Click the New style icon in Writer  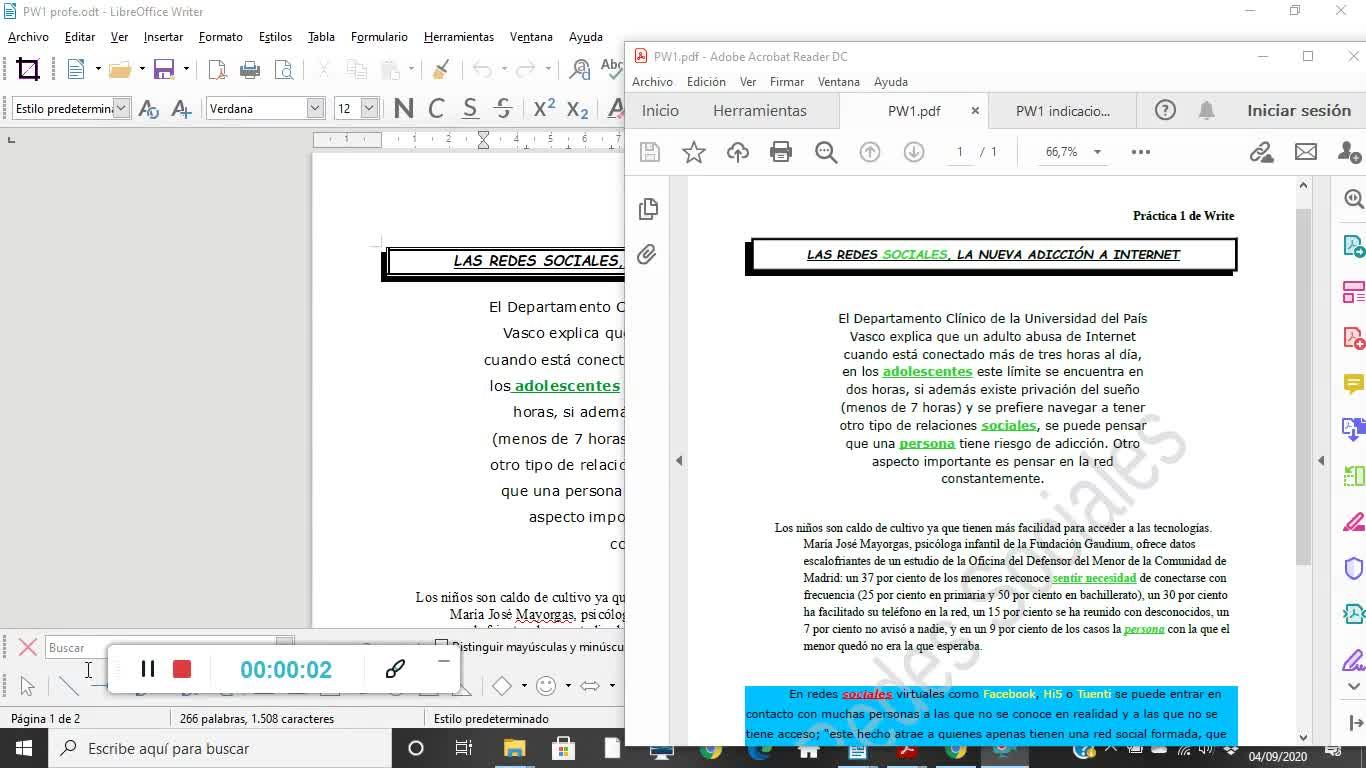coord(181,108)
